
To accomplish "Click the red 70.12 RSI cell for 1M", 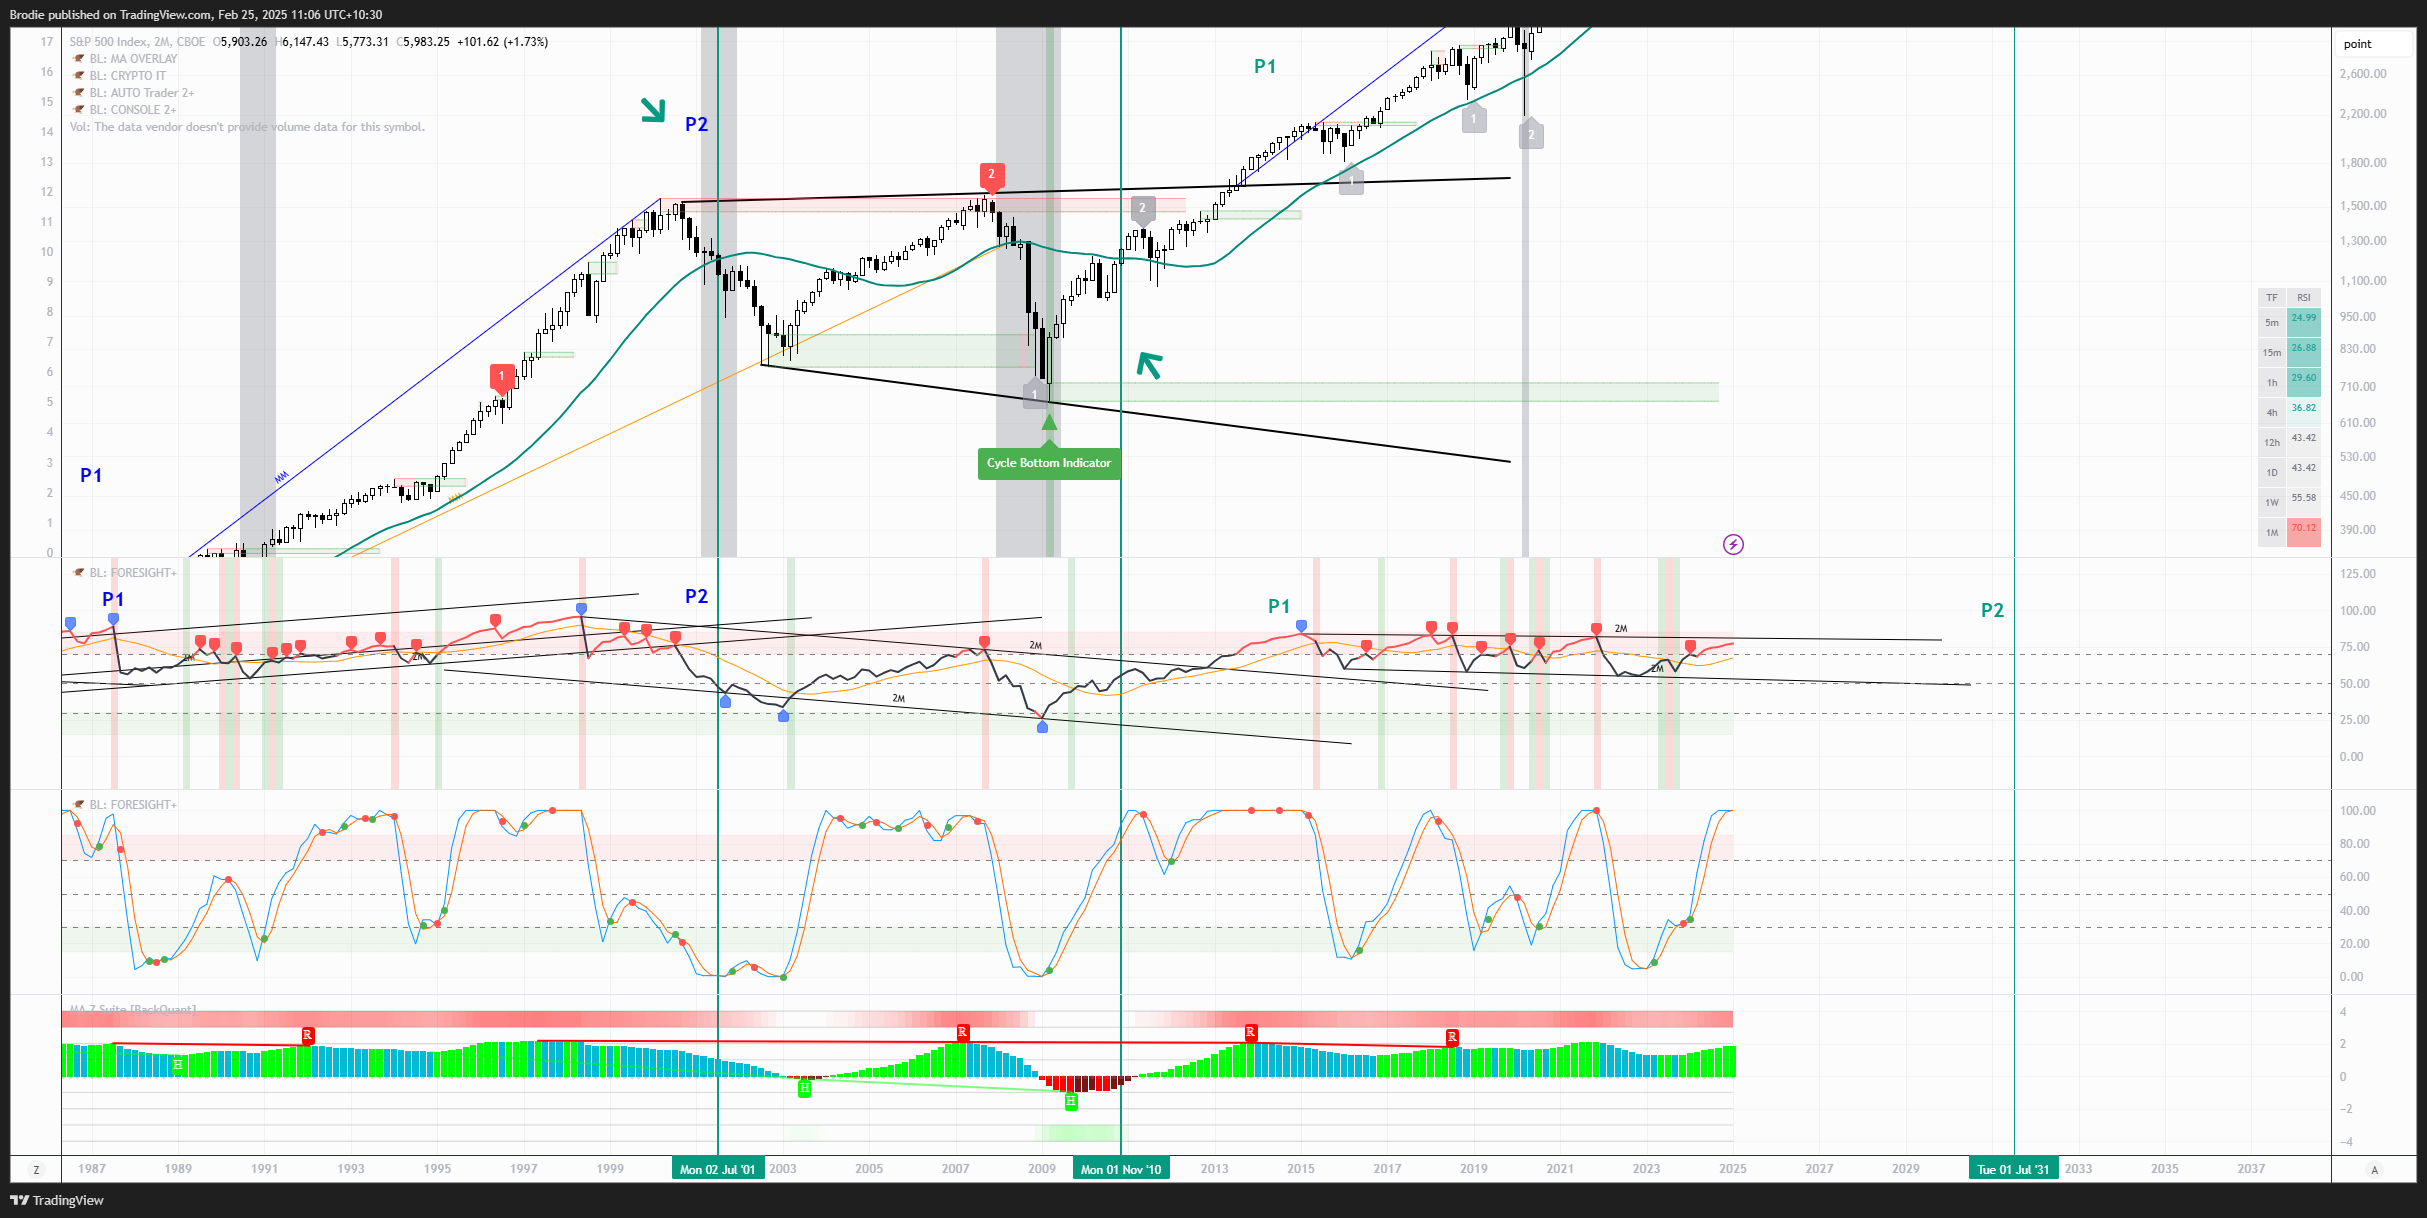I will coord(2304,532).
